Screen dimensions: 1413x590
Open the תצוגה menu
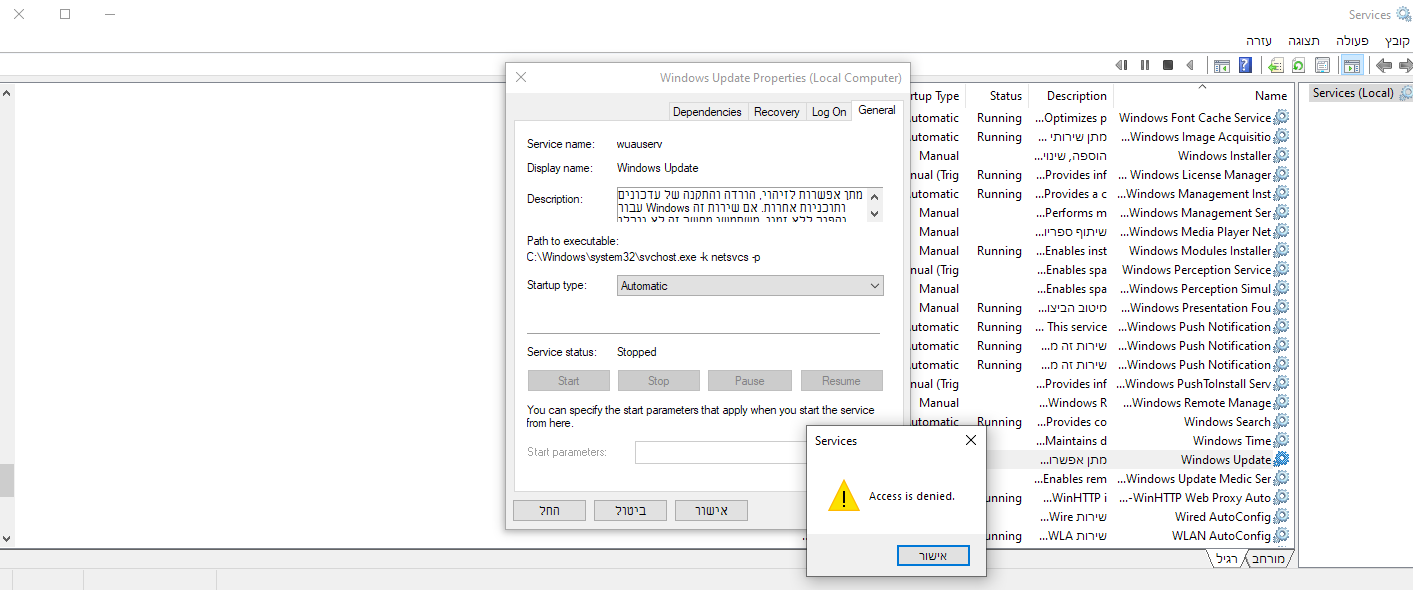1304,41
